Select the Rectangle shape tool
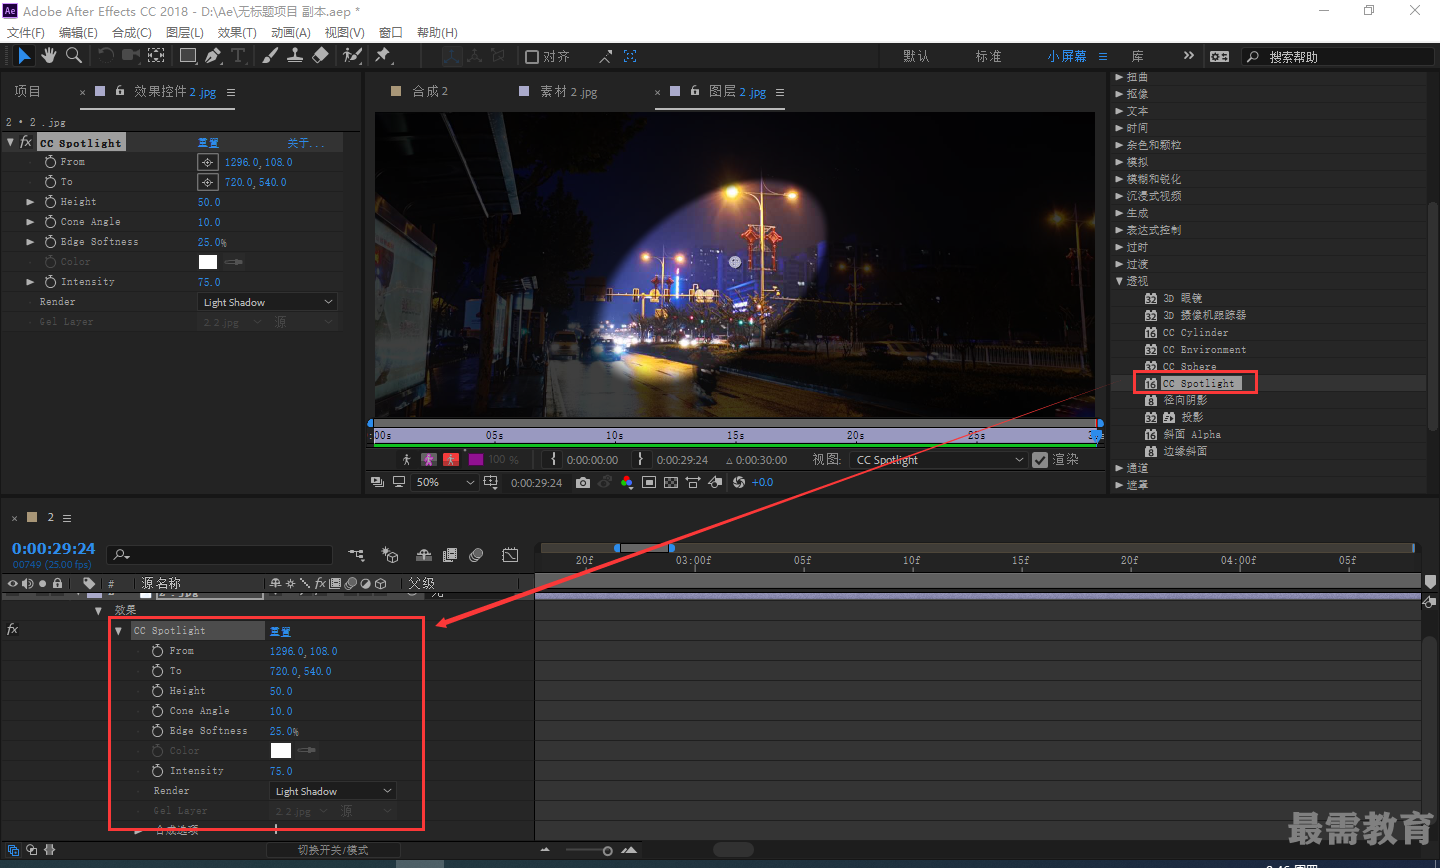1440x868 pixels. pyautogui.click(x=188, y=56)
